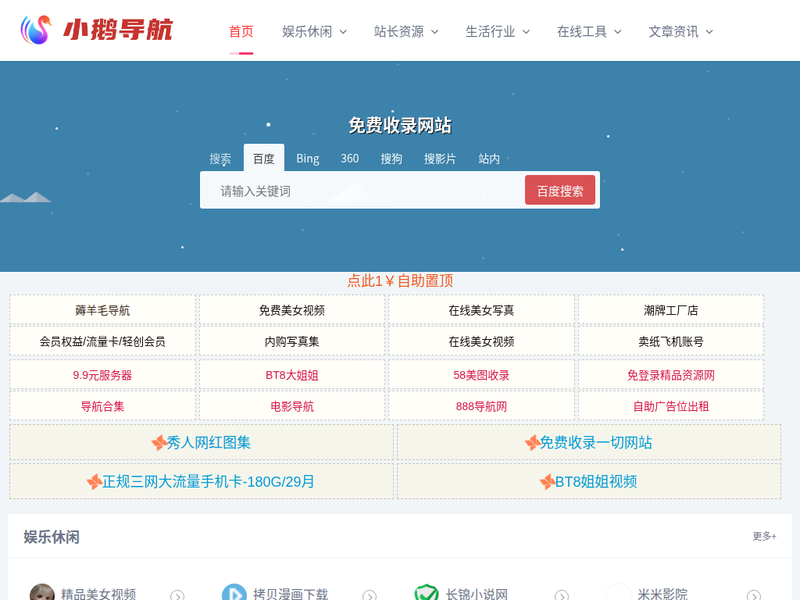Open the 首页 navigation tab

241,32
